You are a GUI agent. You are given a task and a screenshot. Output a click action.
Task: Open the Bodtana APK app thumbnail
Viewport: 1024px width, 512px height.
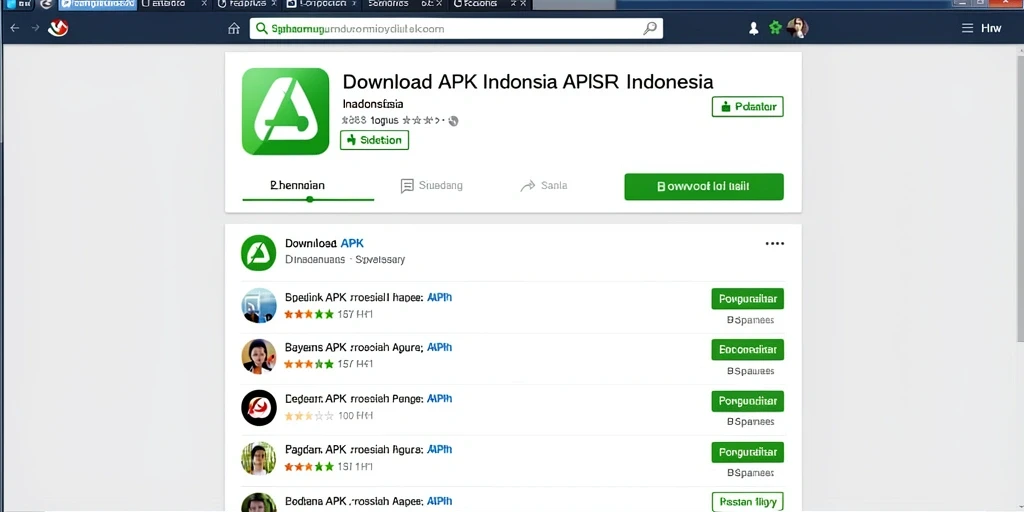pyautogui.click(x=259, y=502)
